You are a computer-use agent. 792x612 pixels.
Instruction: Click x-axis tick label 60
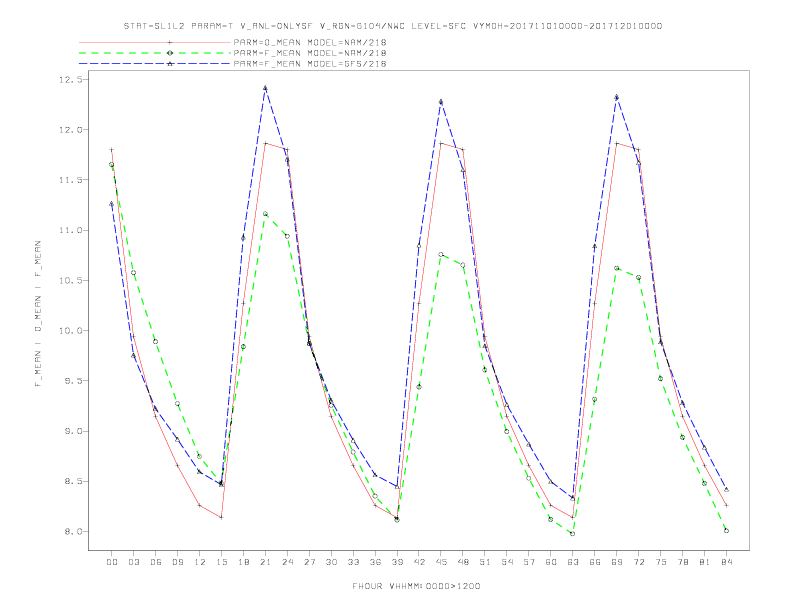click(551, 562)
